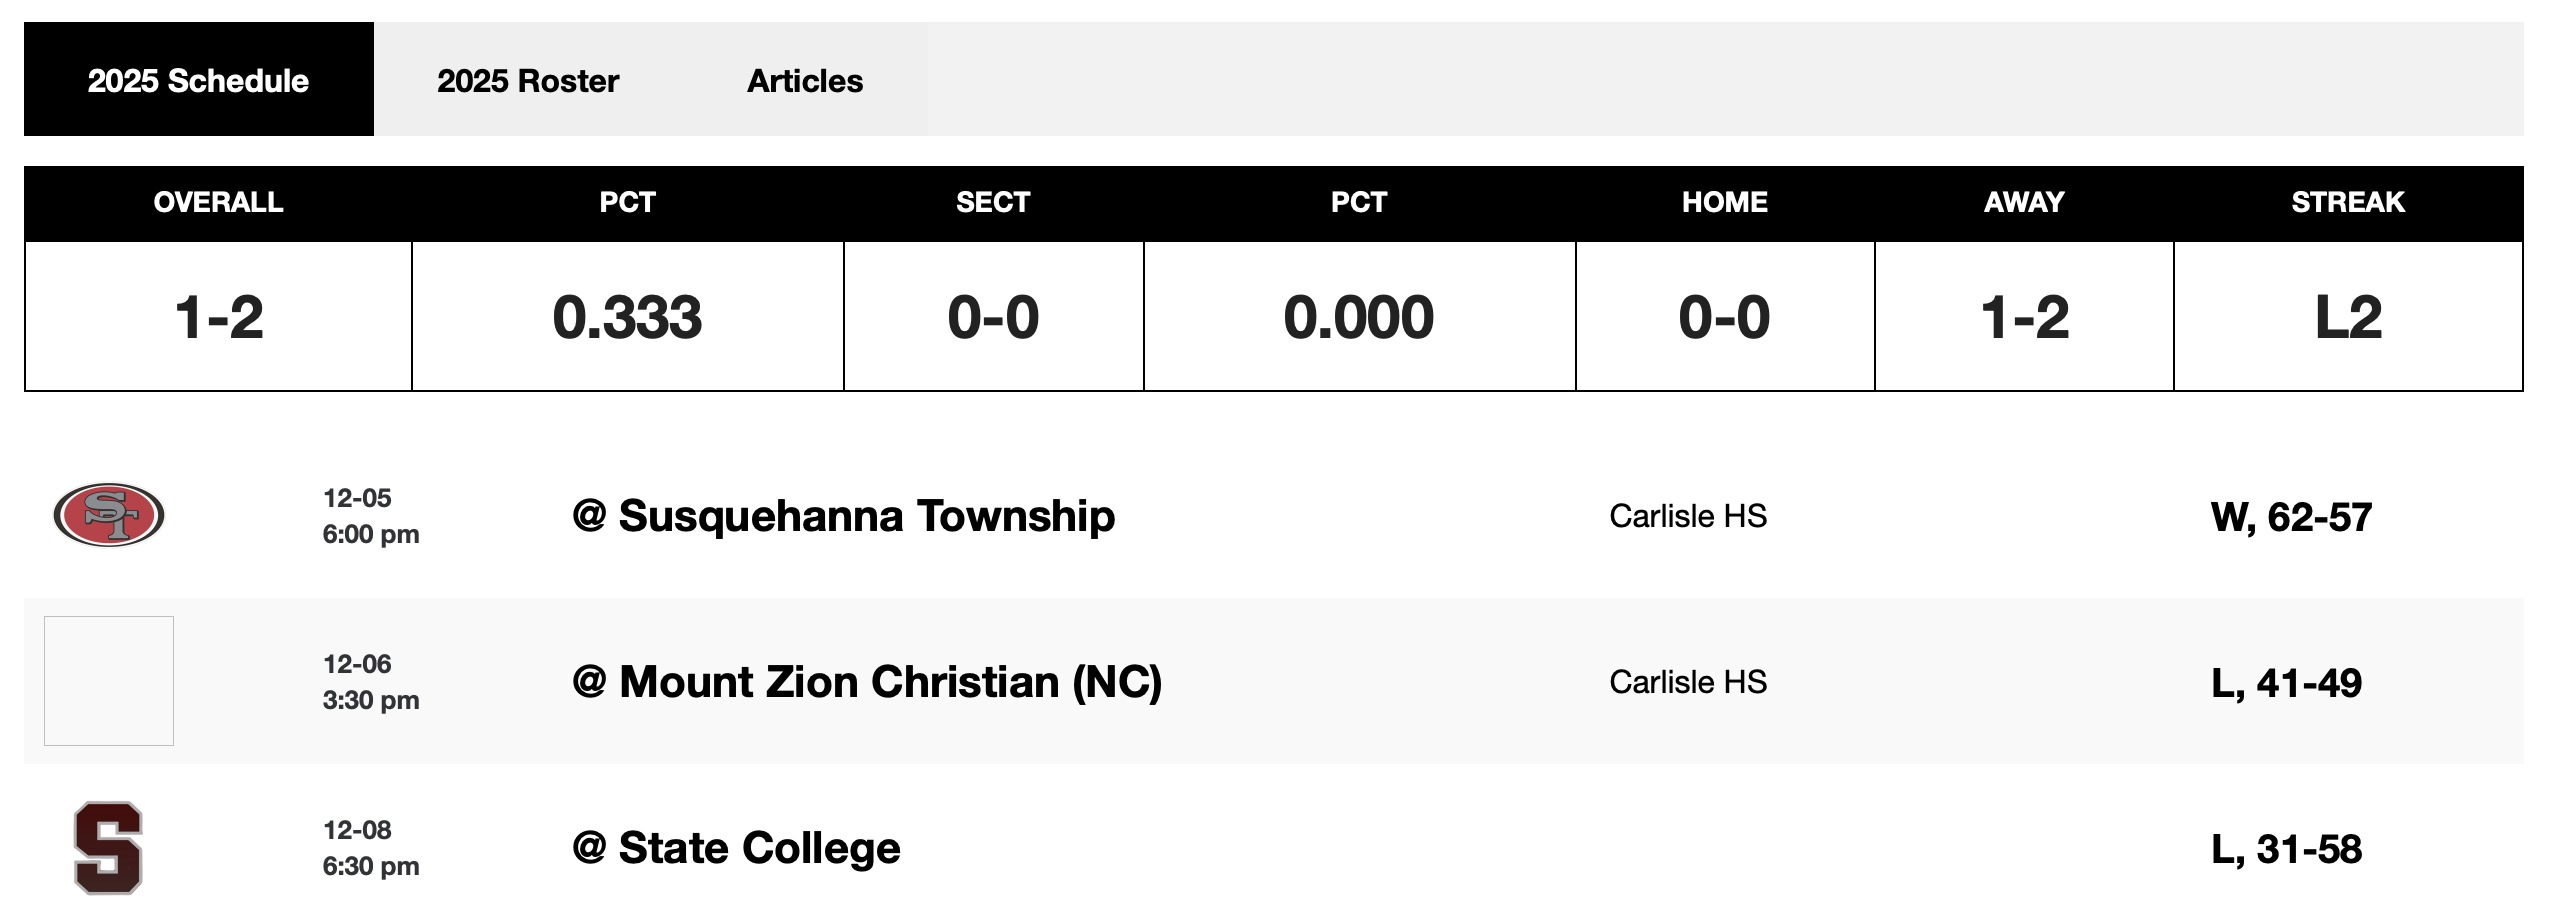Click the L2 streak value

[2347, 317]
